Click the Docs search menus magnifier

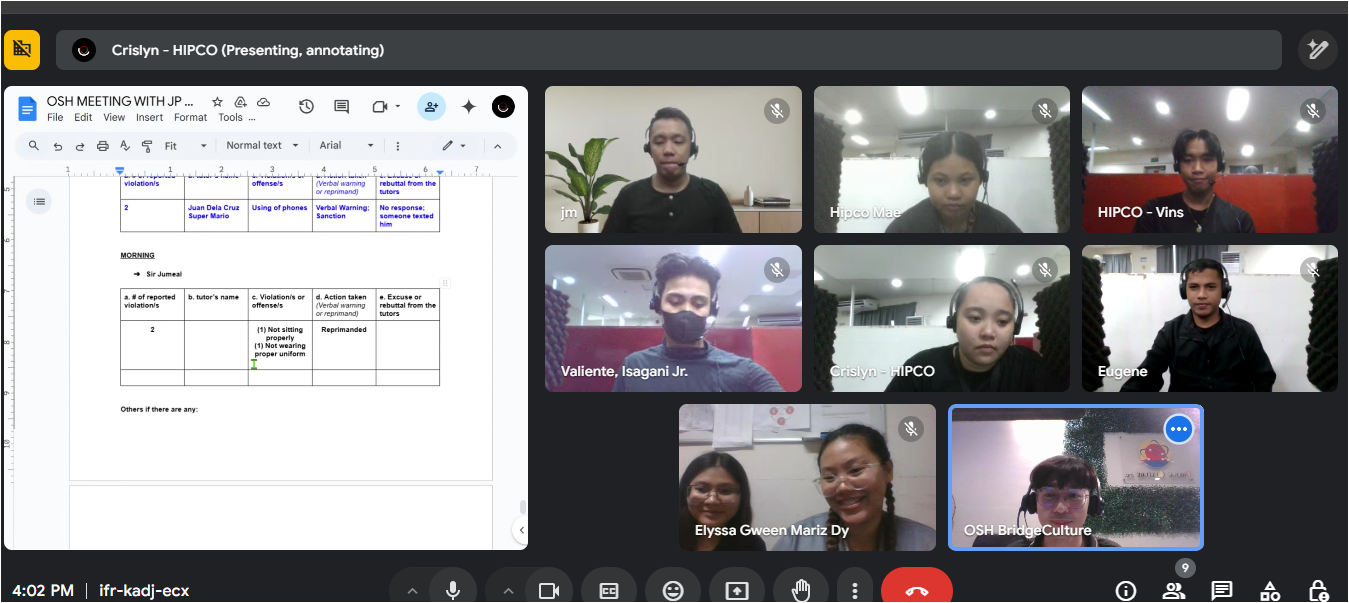coord(34,146)
